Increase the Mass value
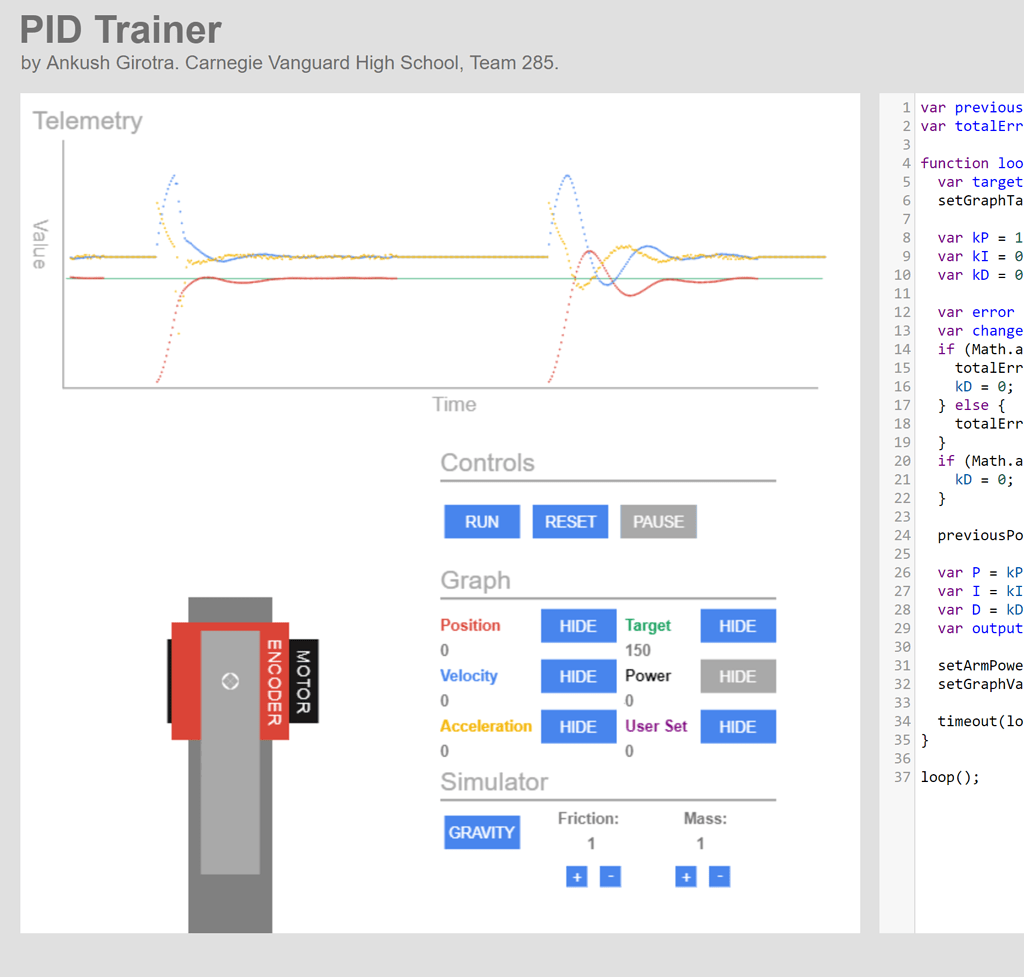The width and height of the screenshot is (1024, 977). [x=686, y=876]
